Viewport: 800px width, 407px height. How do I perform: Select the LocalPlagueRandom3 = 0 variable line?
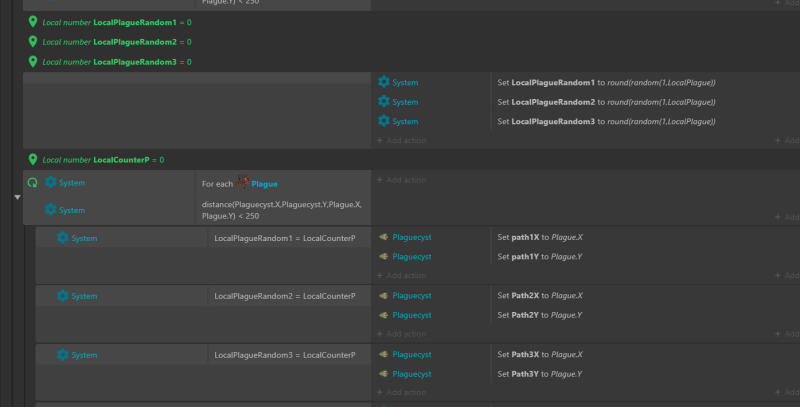(117, 62)
